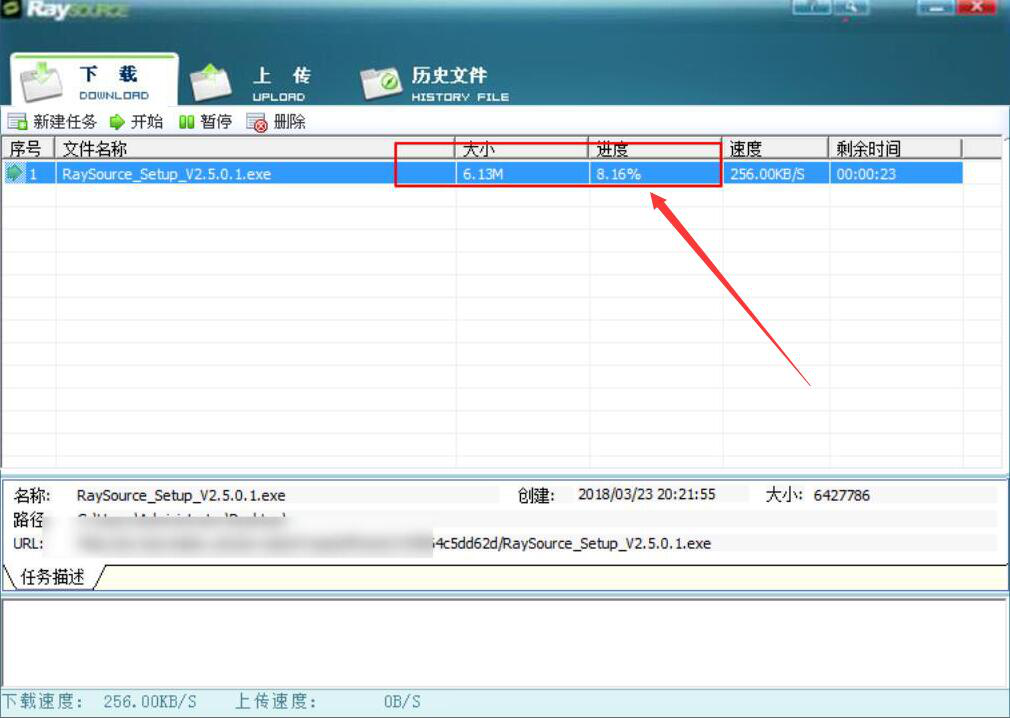The width and height of the screenshot is (1010, 718).
Task: Click the green 开始 start arrow icon
Action: click(x=117, y=122)
